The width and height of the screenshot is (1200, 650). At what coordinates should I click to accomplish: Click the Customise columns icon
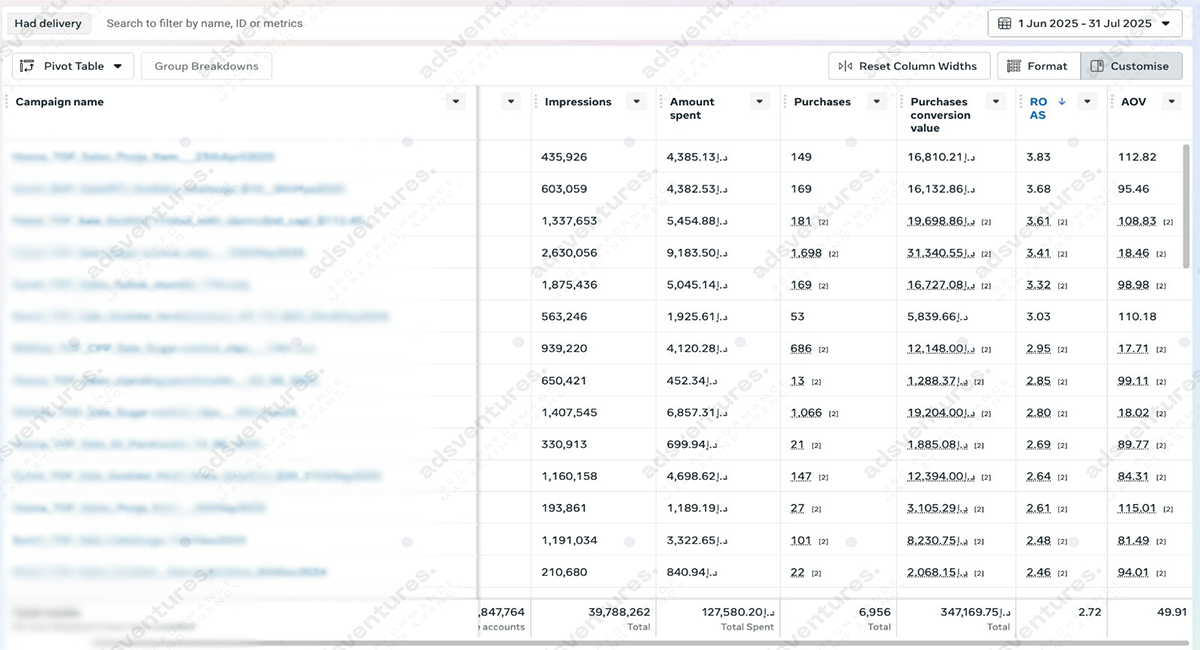[1097, 66]
